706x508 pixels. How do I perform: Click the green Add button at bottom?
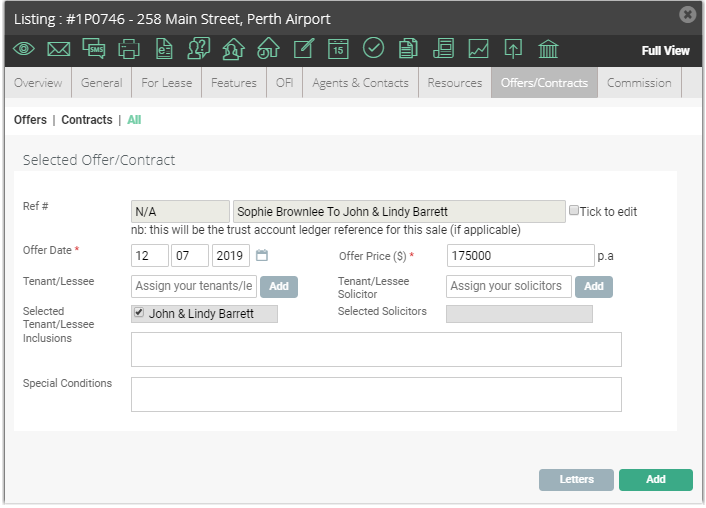(x=656, y=480)
